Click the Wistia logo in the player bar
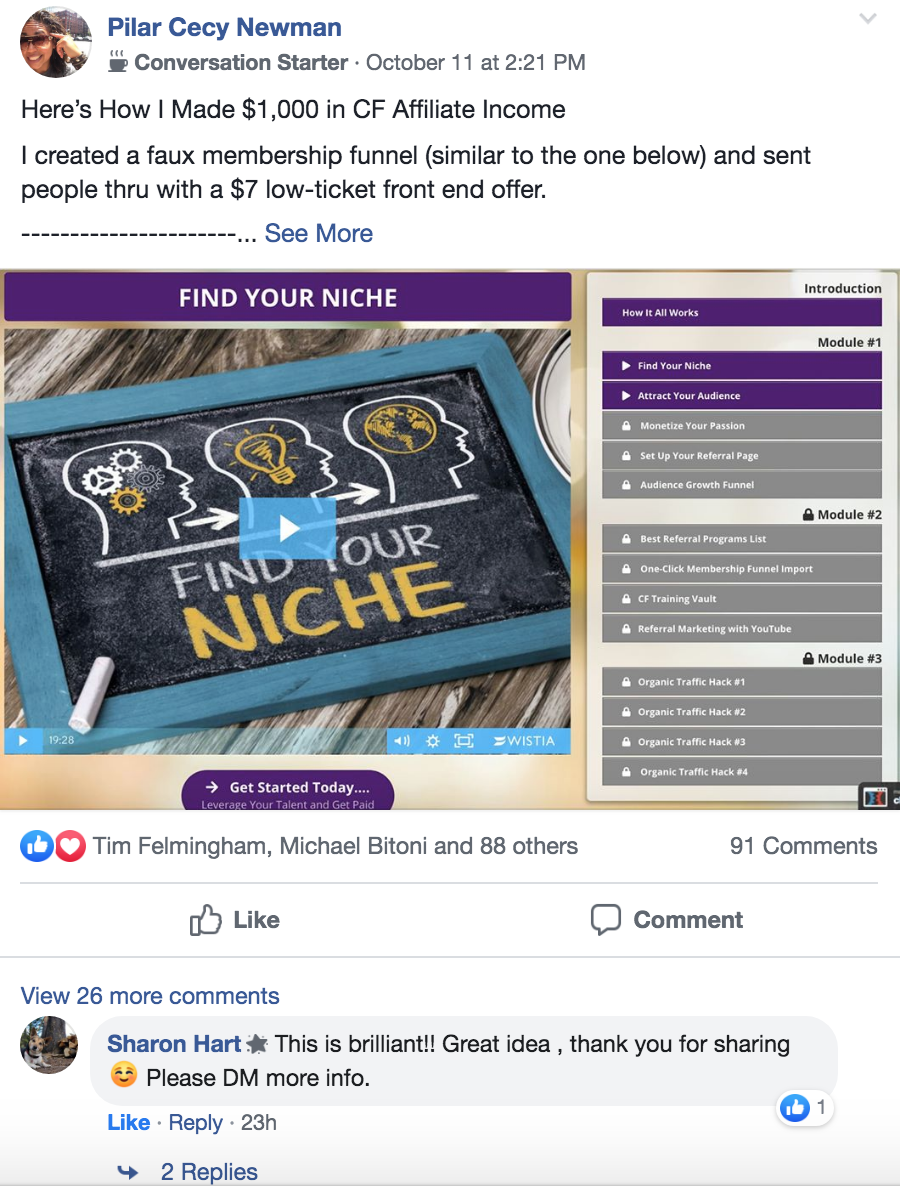 click(x=524, y=740)
